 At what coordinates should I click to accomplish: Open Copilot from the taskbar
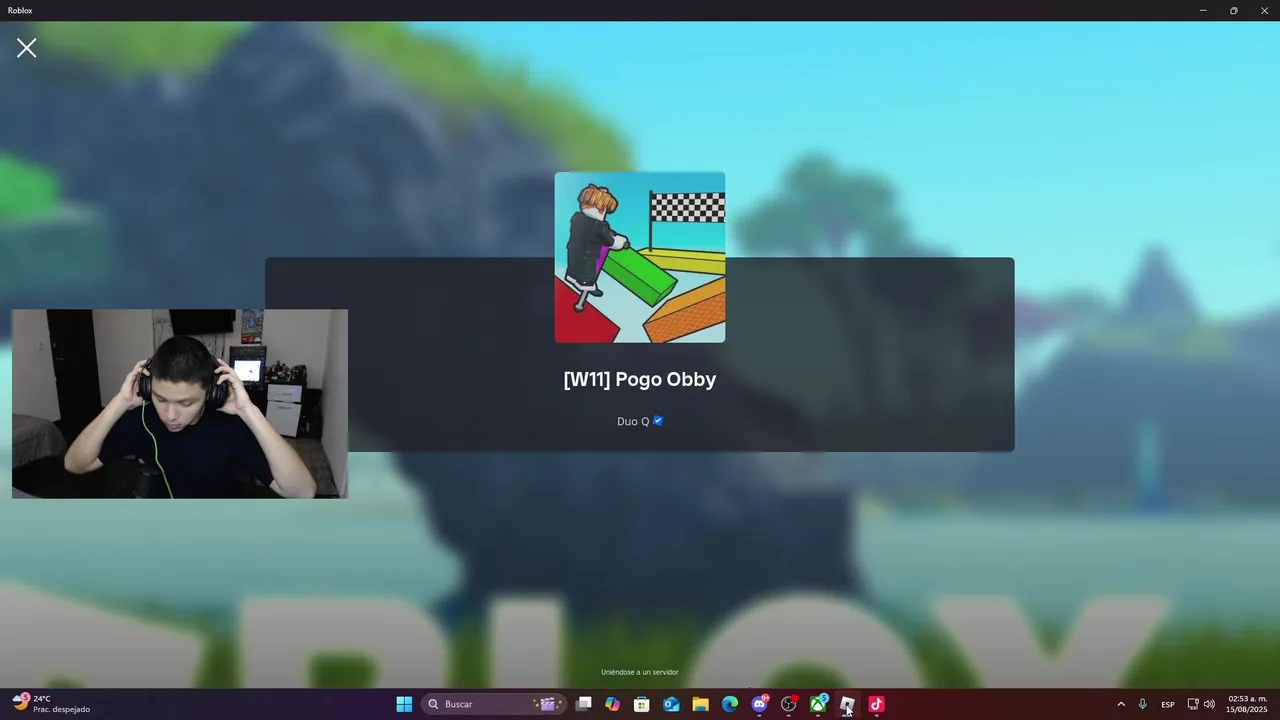[x=613, y=704]
